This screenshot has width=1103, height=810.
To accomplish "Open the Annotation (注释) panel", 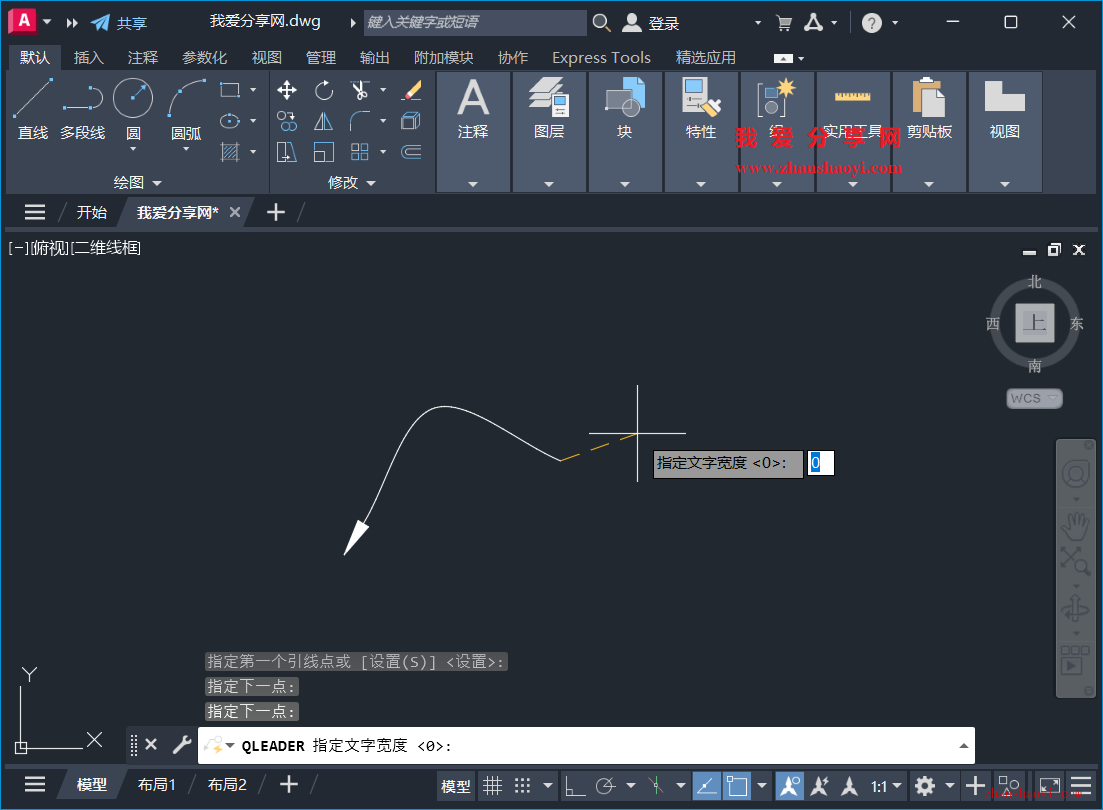I will point(473,132).
